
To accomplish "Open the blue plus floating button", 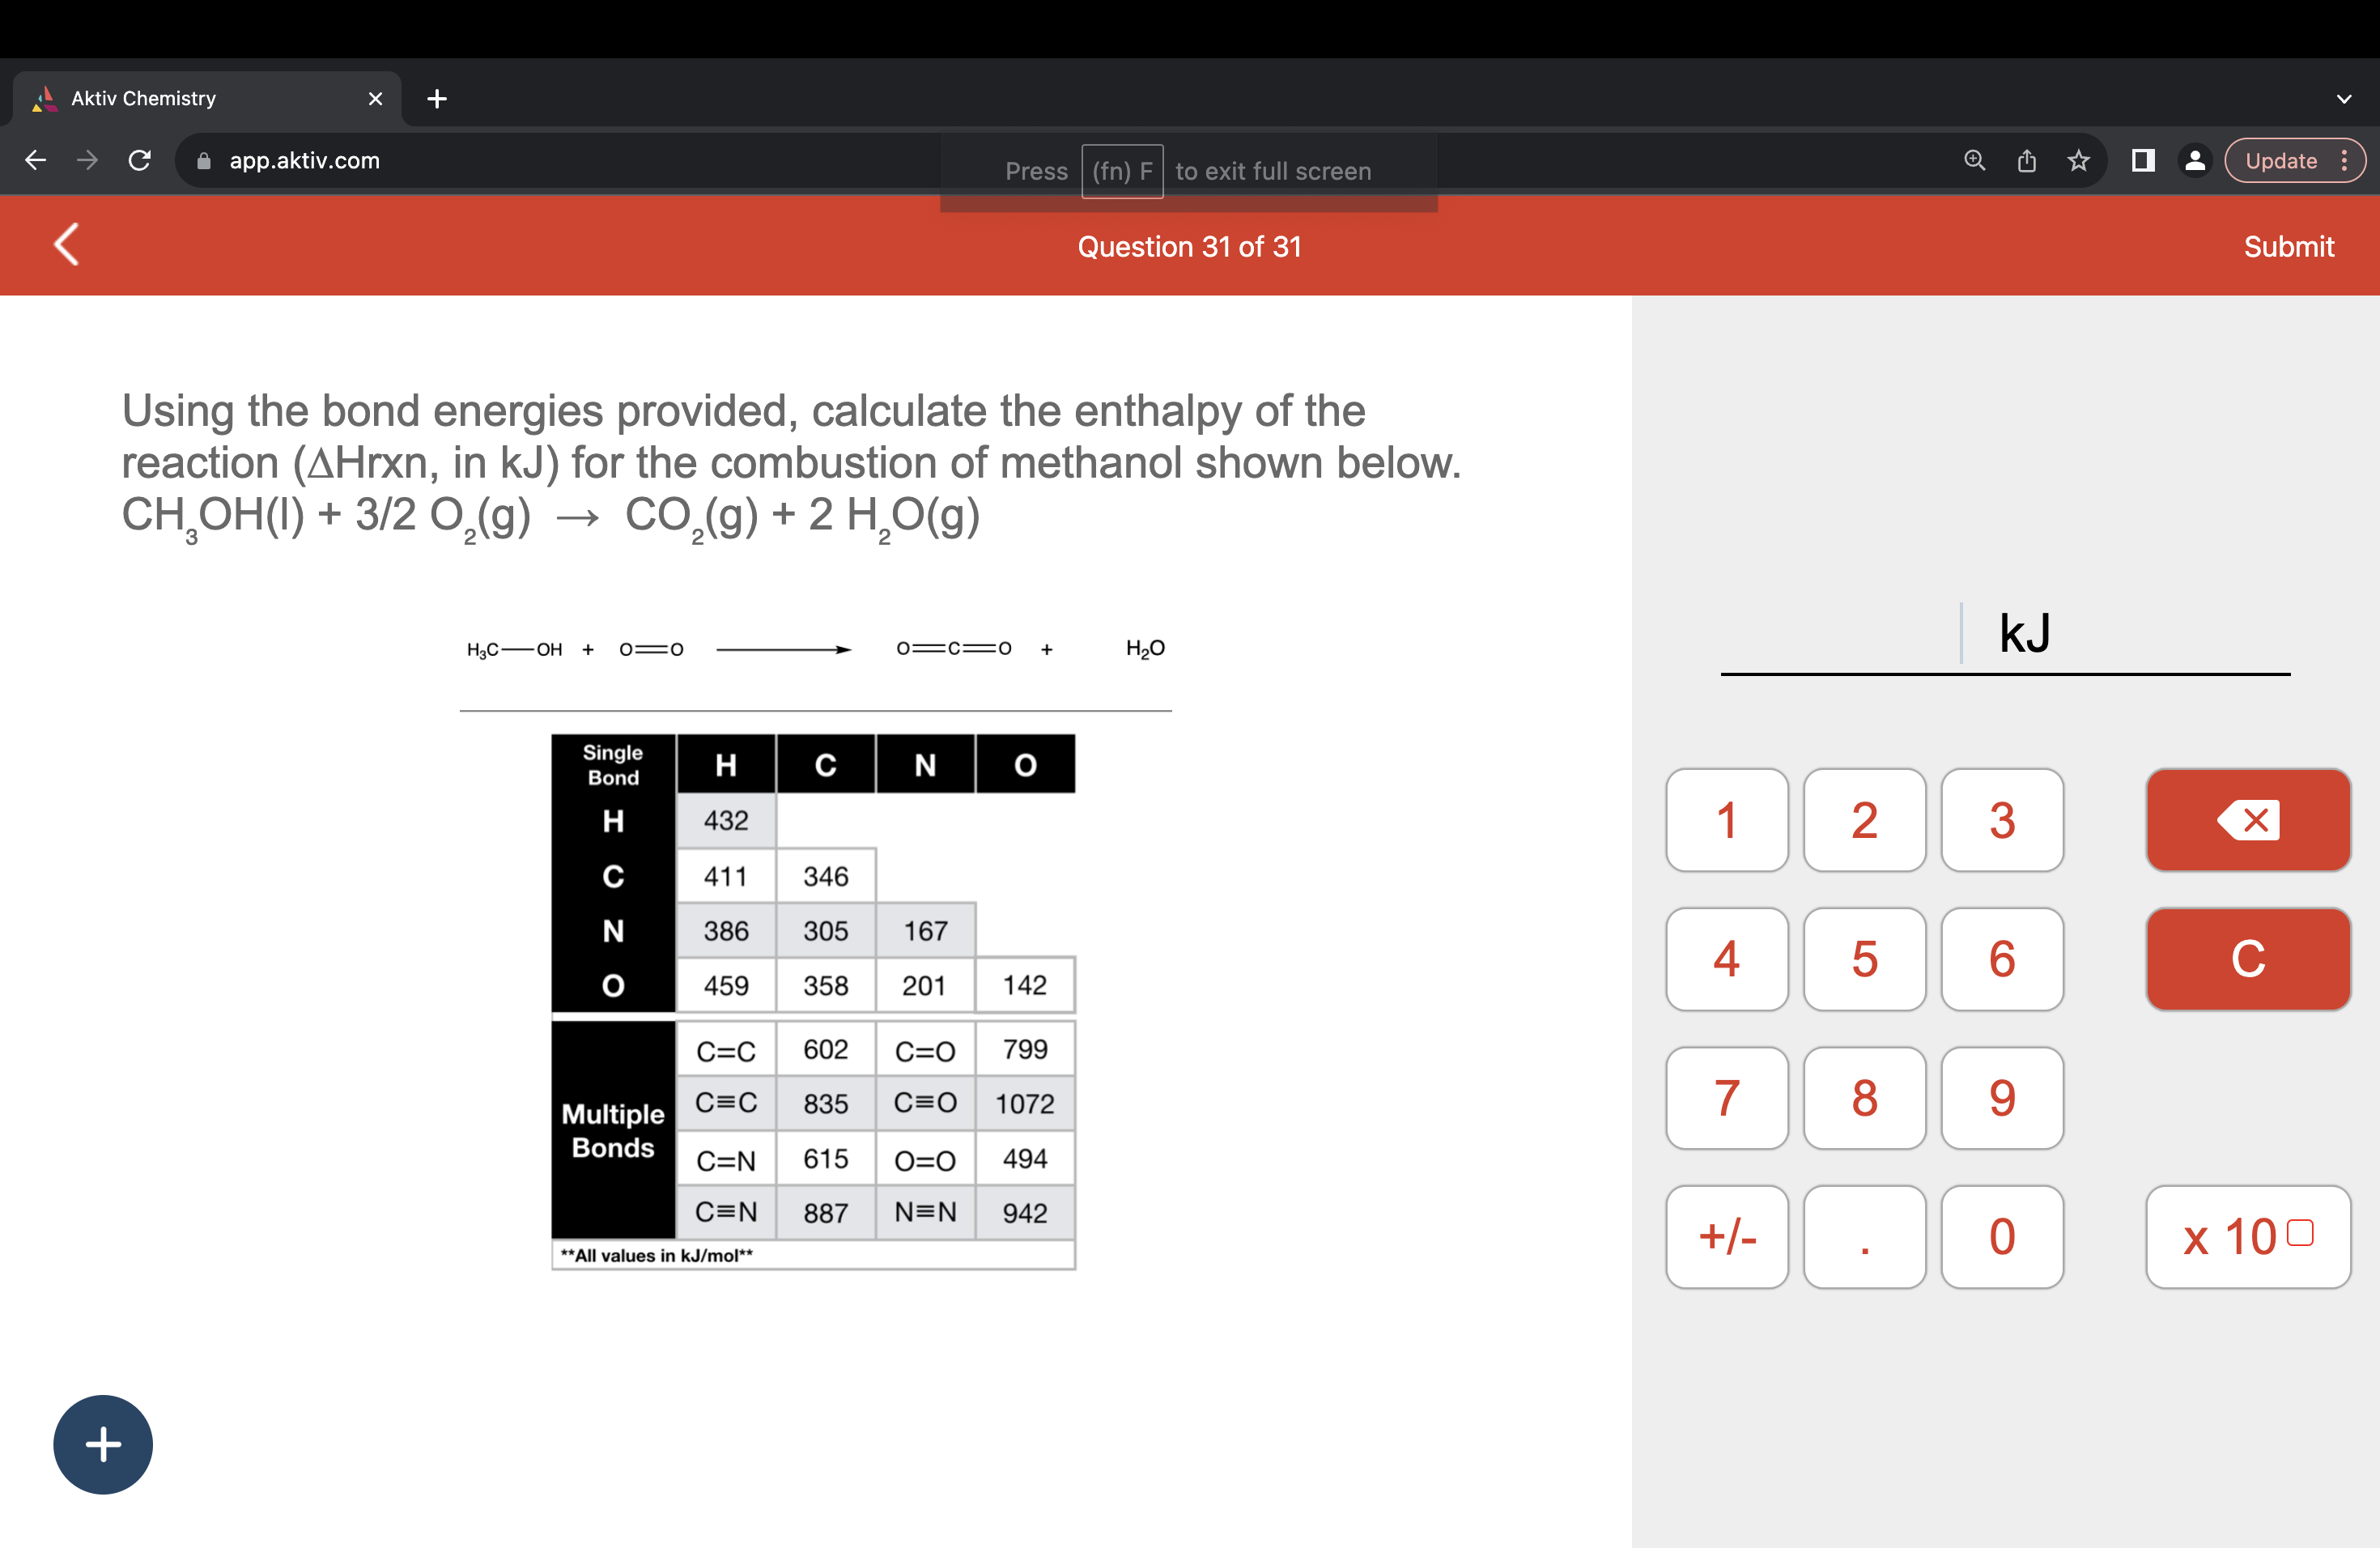I will tap(103, 1444).
